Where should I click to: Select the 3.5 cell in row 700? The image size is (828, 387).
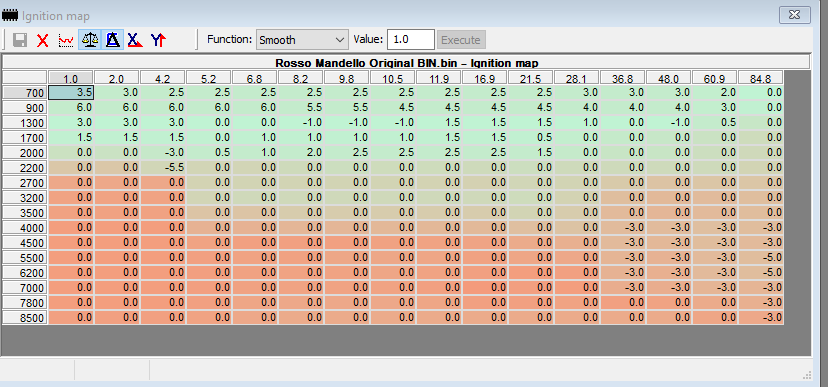pos(71,93)
